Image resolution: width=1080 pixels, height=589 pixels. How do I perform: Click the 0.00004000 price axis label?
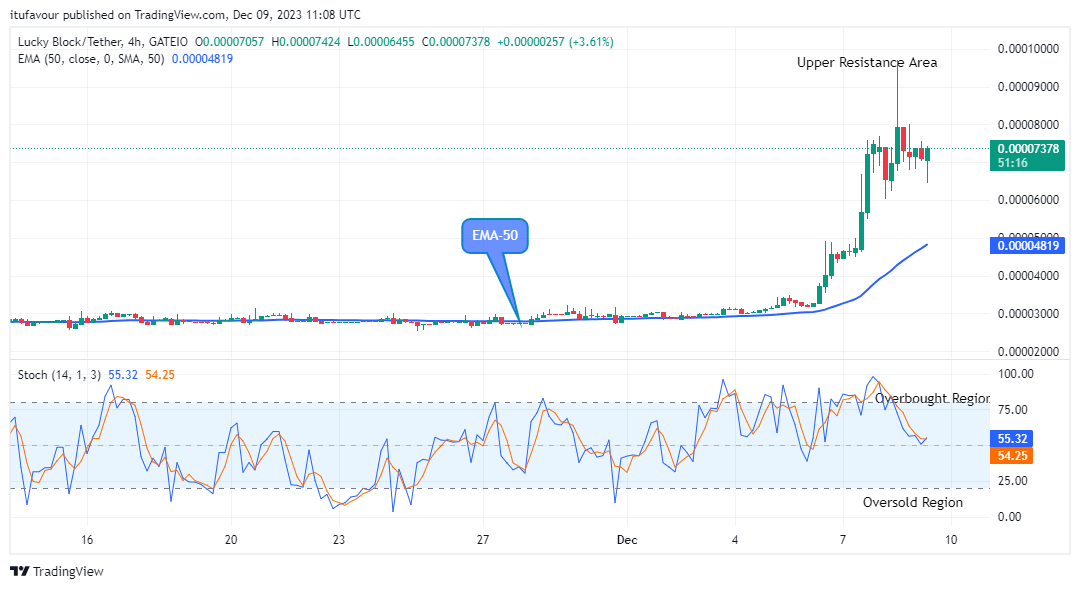tap(1028, 276)
